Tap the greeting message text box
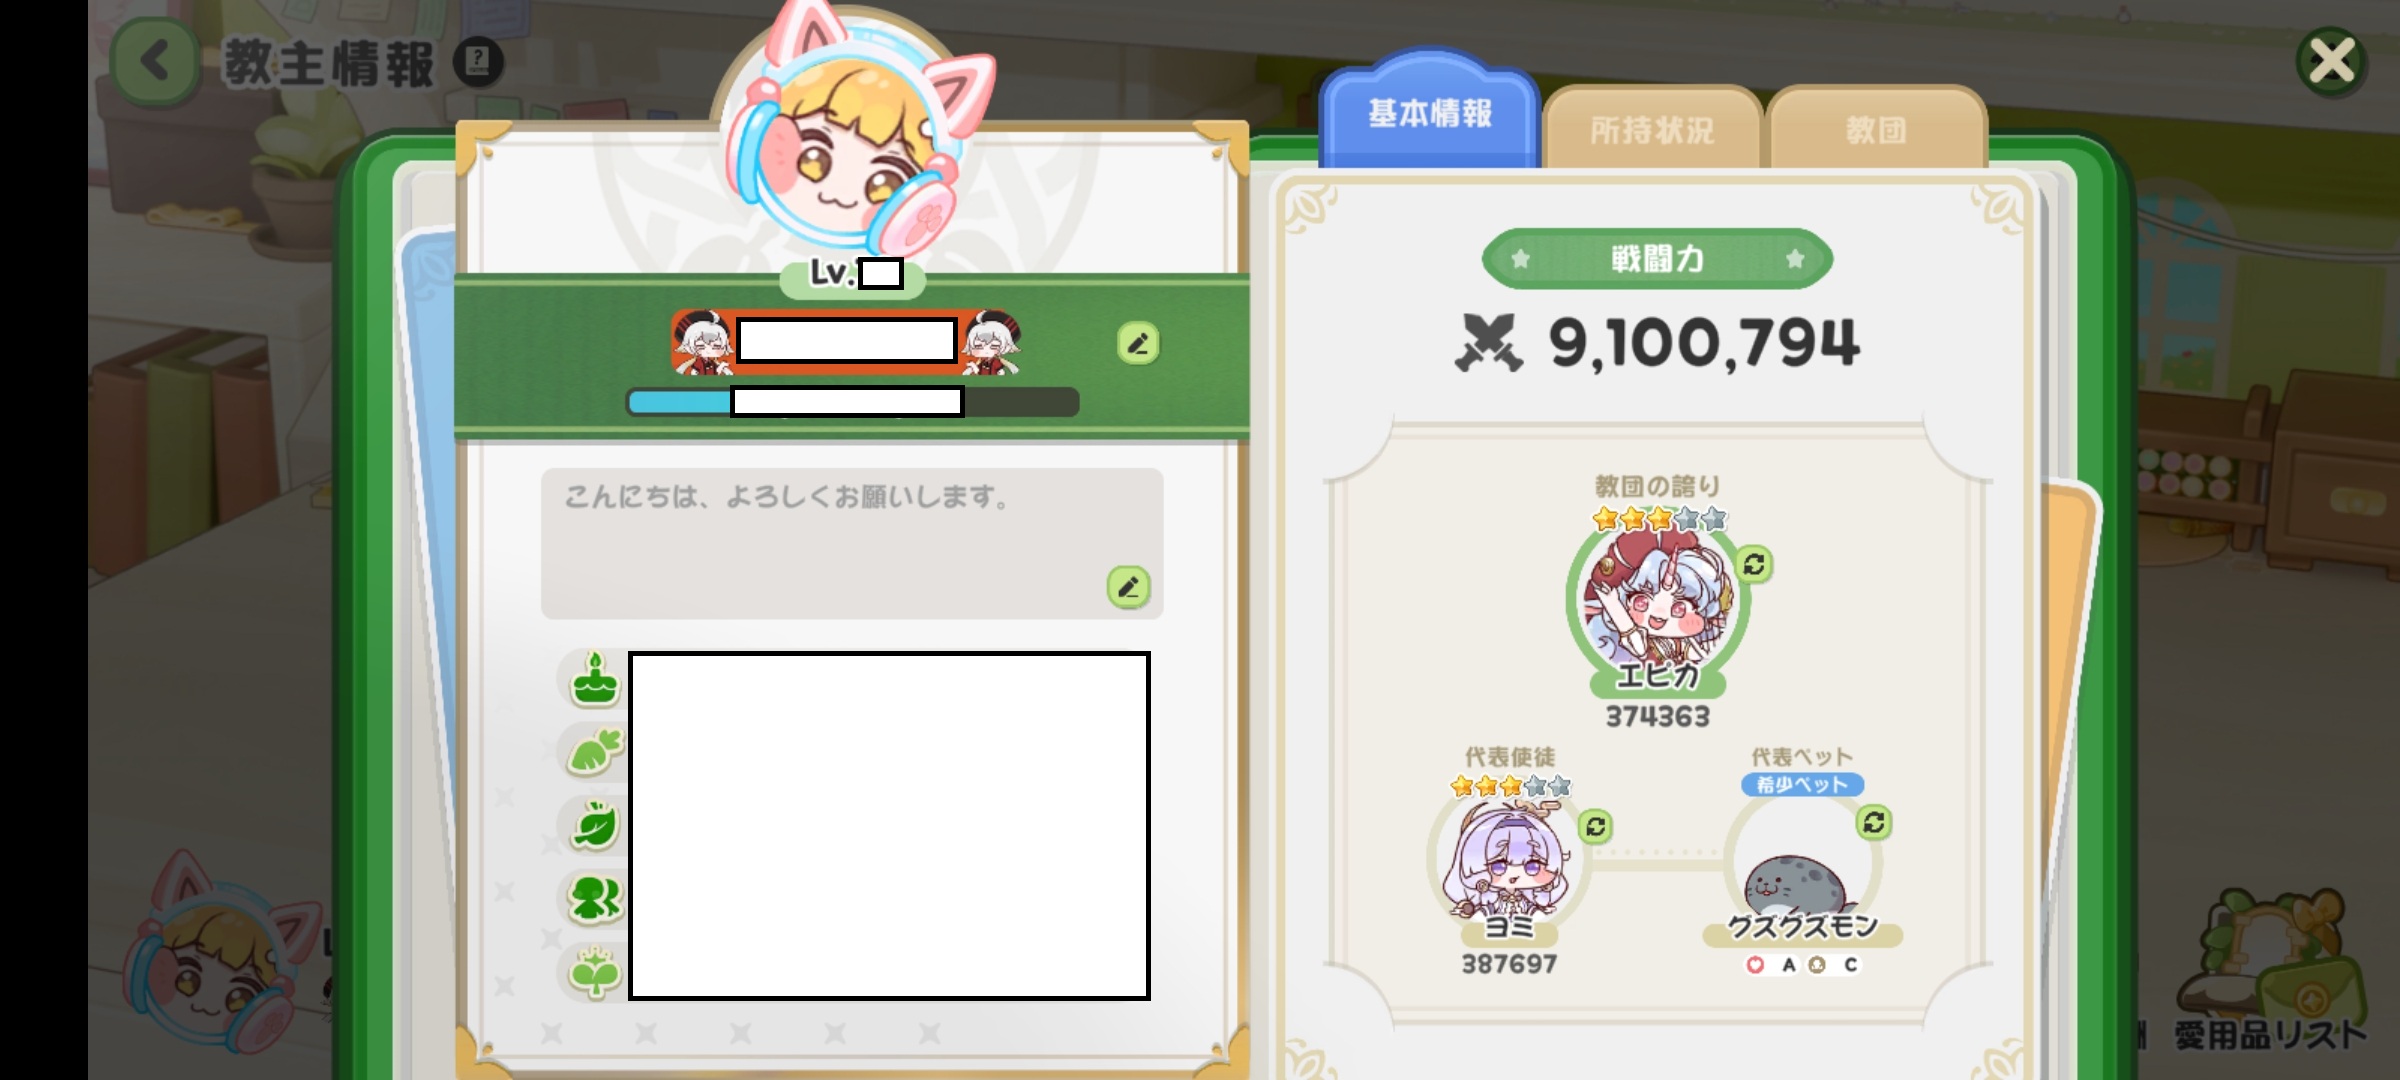This screenshot has height=1080, width=2400. click(852, 543)
